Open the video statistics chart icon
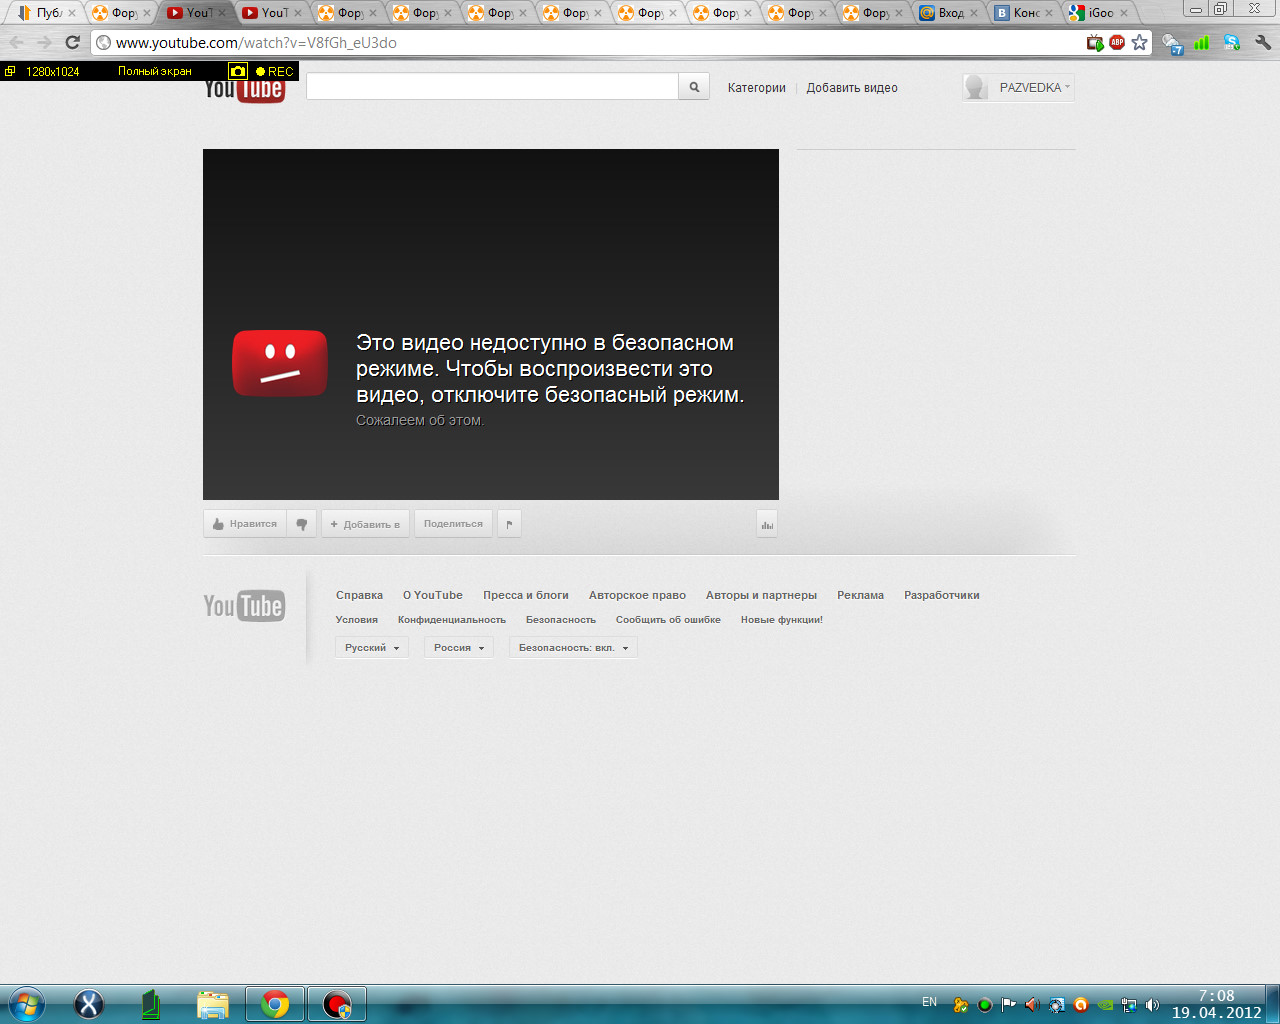The height and width of the screenshot is (1024, 1280). click(767, 524)
